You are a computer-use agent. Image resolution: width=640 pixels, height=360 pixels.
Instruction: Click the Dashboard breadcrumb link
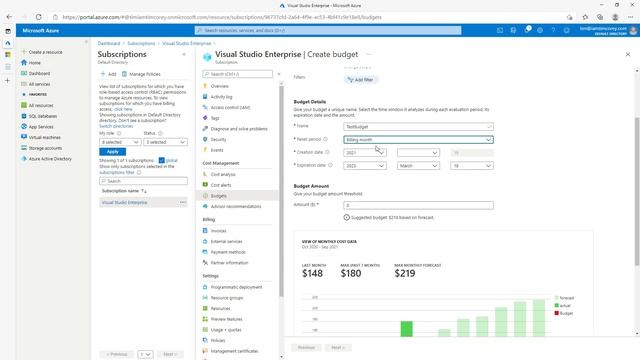[109, 43]
